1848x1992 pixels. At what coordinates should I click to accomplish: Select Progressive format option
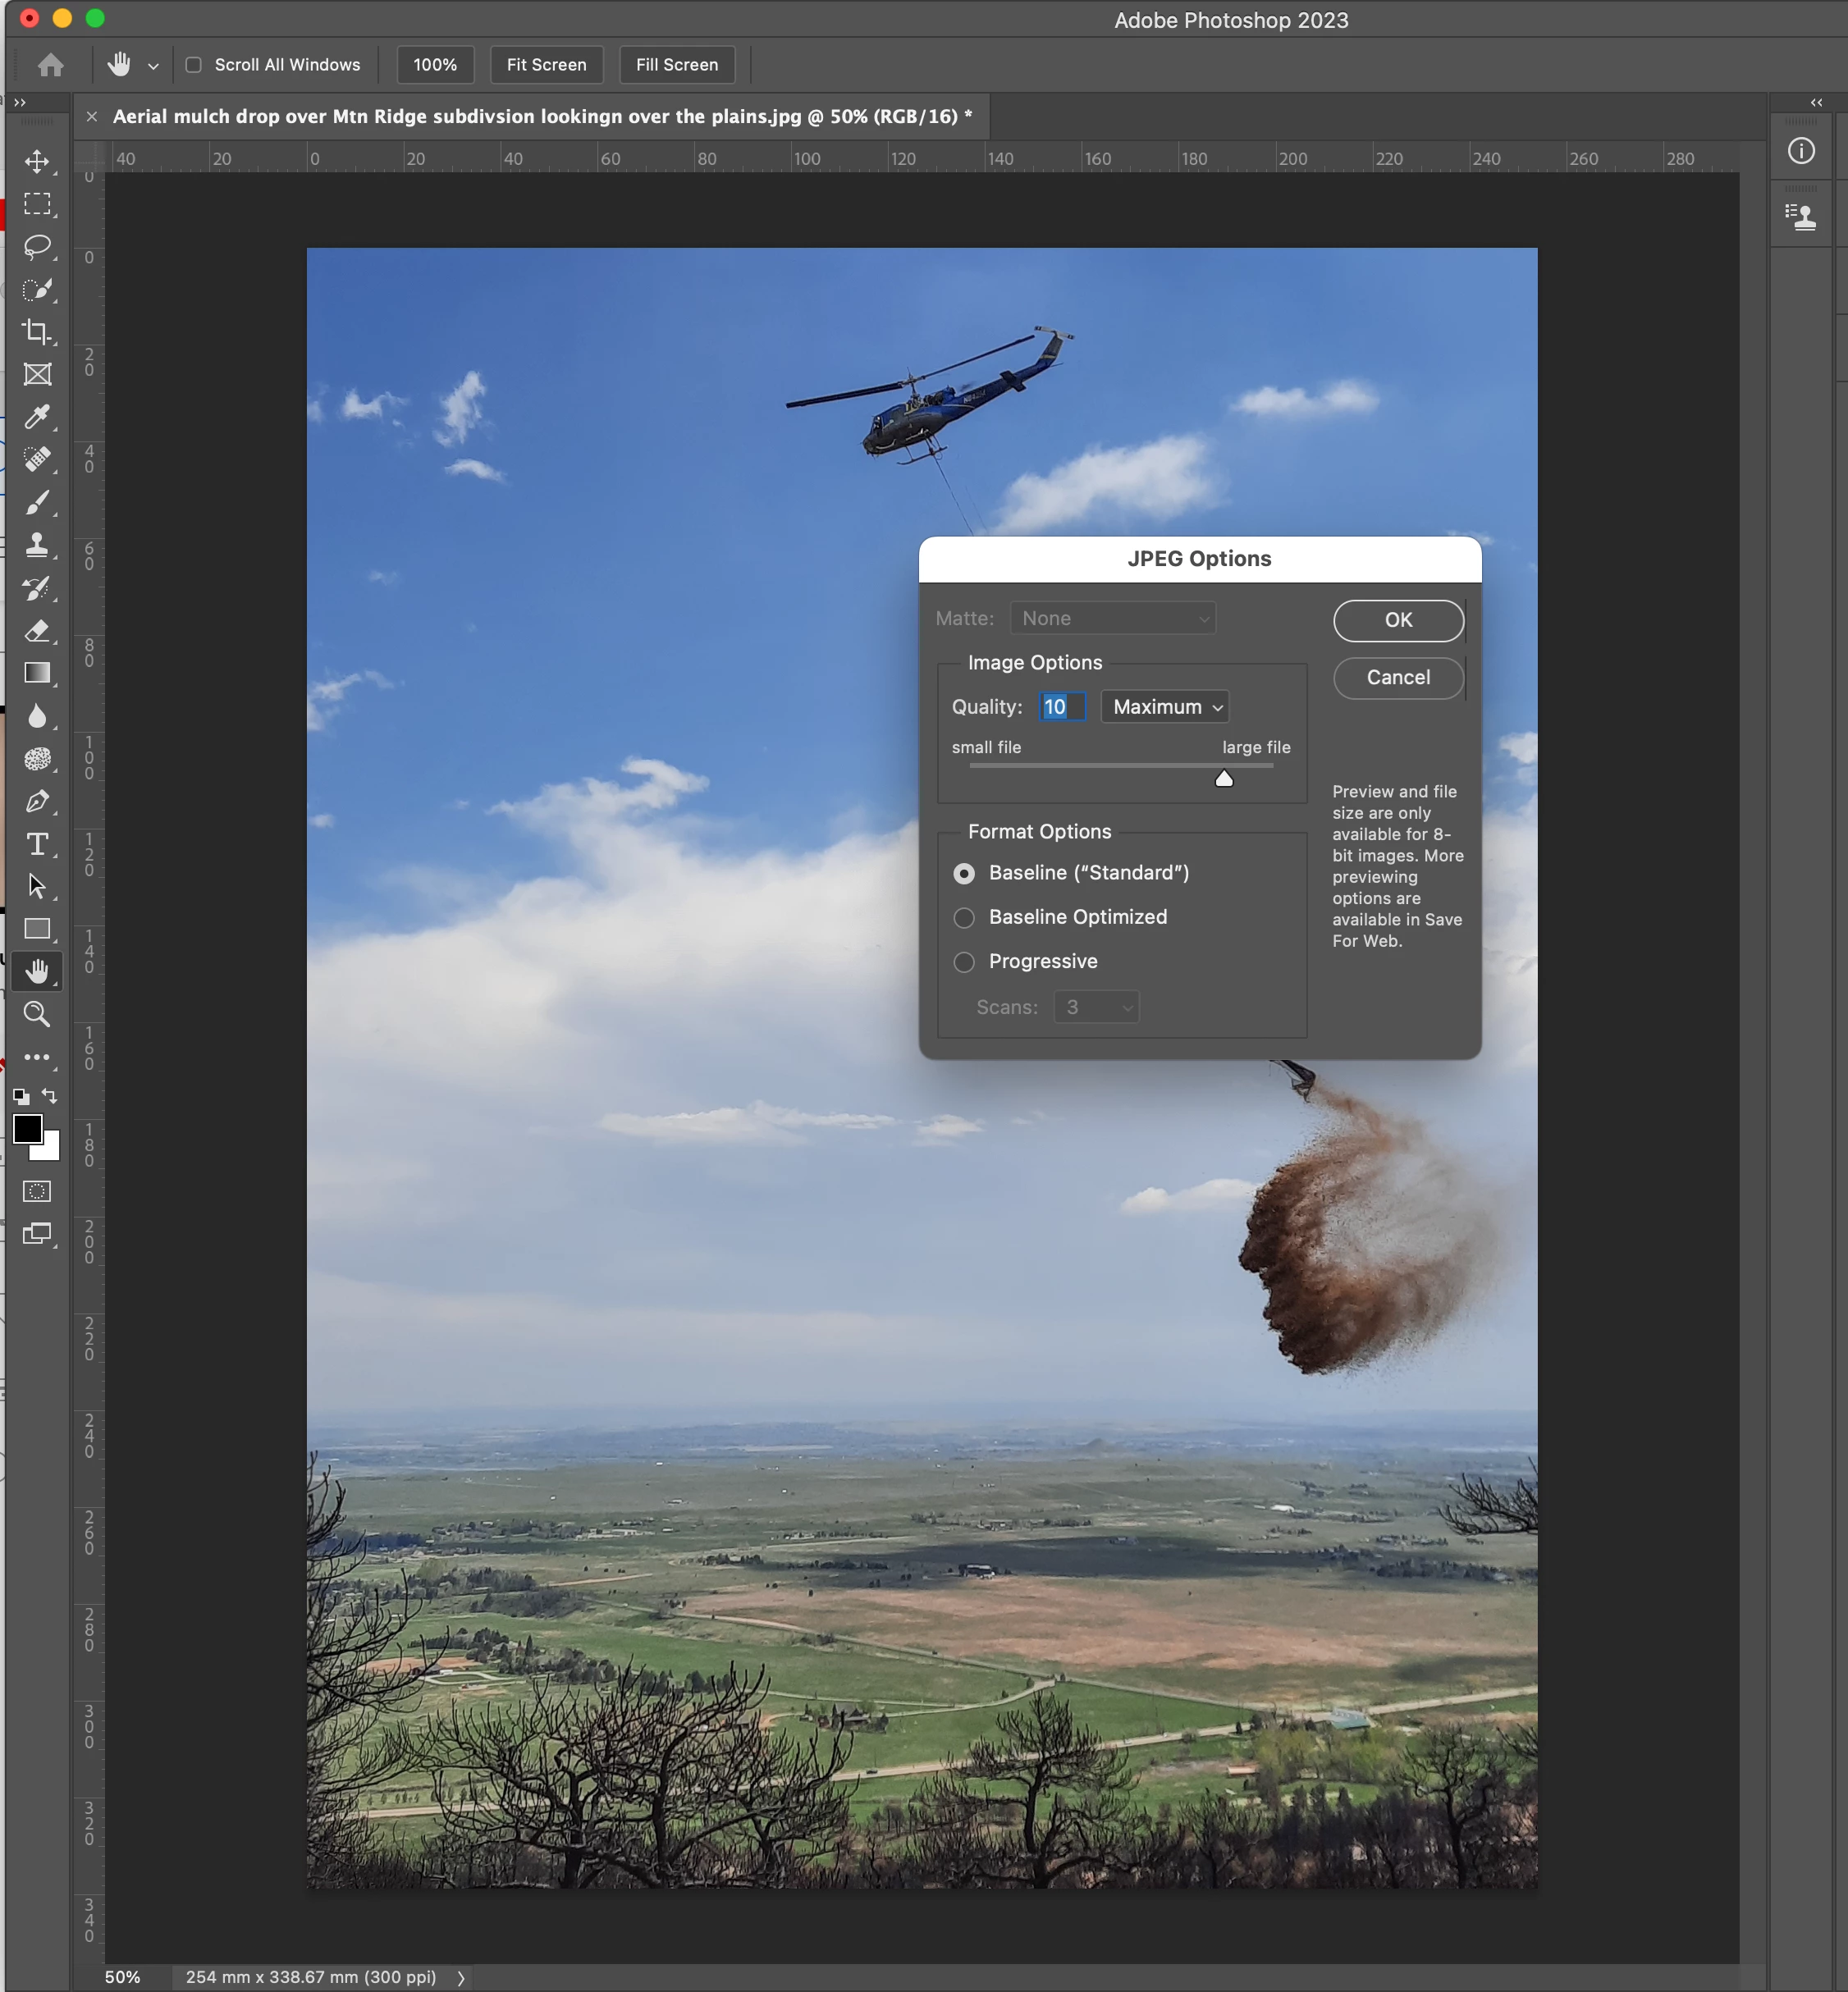click(x=964, y=961)
